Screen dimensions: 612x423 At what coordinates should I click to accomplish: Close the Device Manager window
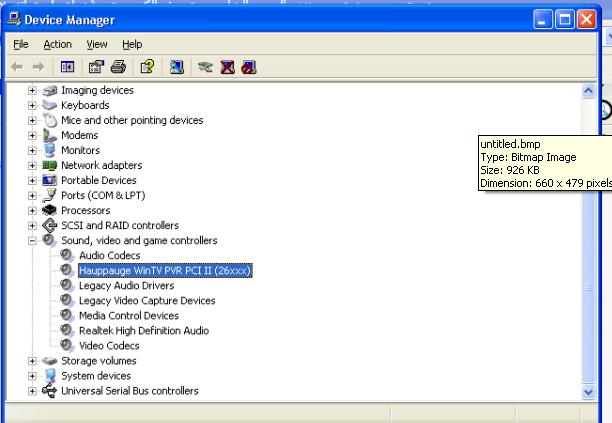pos(587,20)
